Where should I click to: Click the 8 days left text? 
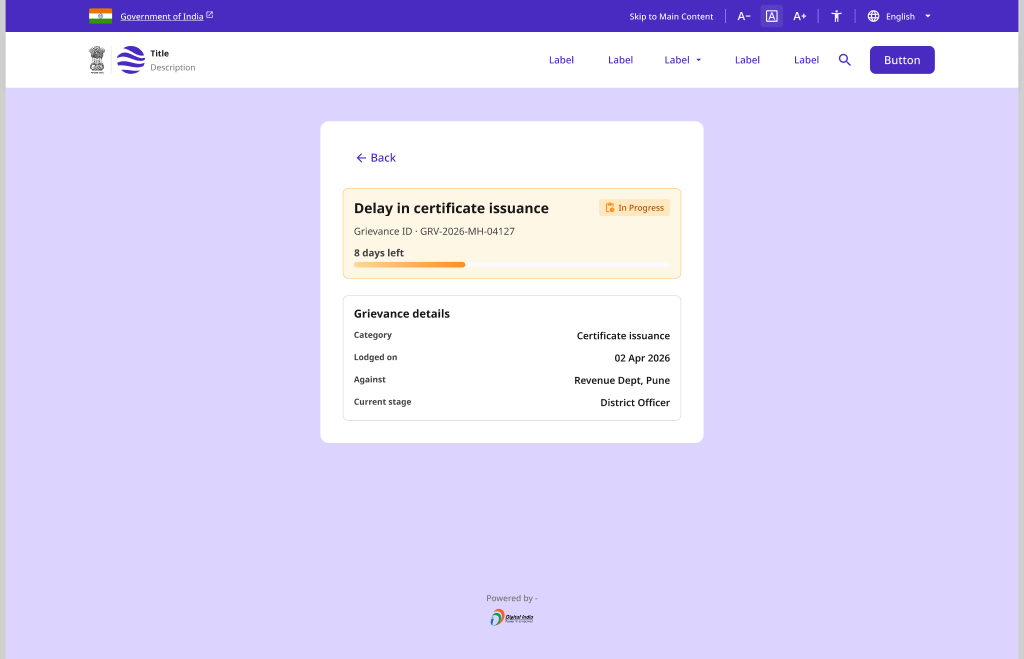378,253
